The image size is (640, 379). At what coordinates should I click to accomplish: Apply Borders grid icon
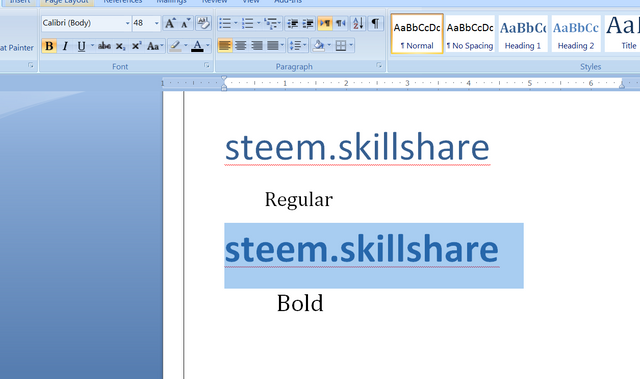click(341, 45)
